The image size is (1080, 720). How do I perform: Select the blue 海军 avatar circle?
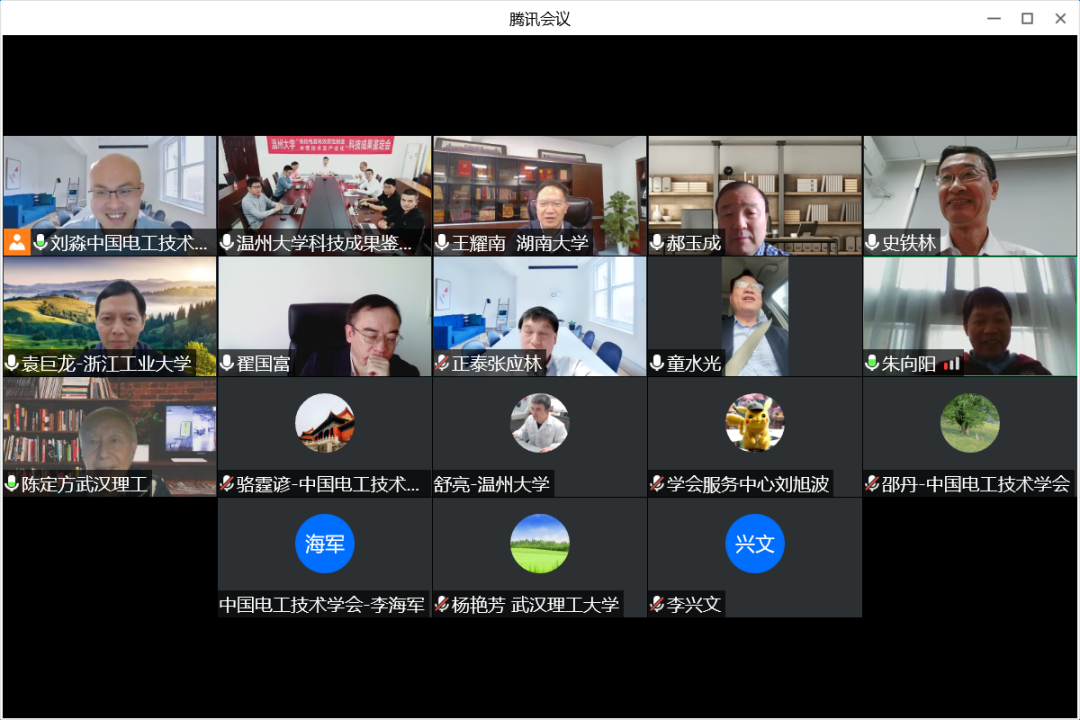click(325, 544)
